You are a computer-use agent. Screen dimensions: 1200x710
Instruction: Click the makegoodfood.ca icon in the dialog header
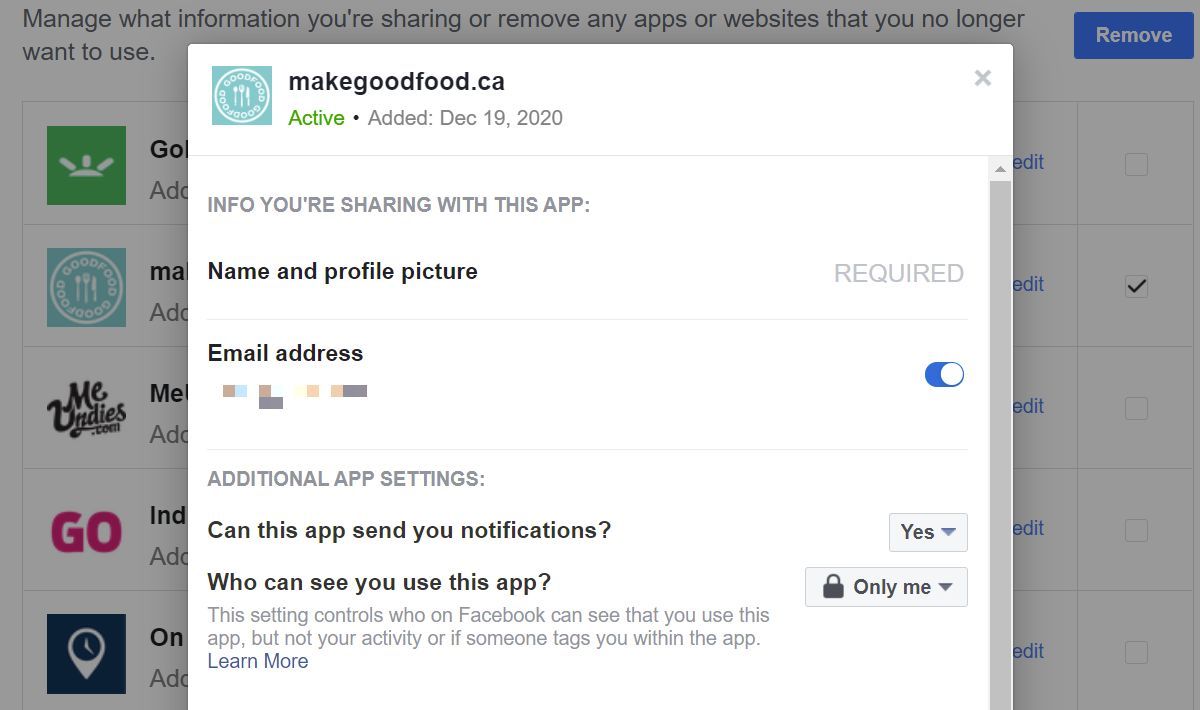point(240,95)
